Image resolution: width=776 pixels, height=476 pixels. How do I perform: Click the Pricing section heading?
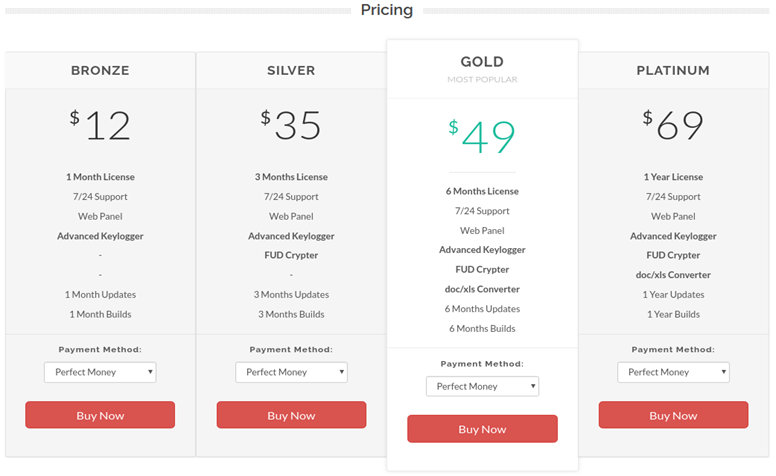[x=387, y=10]
